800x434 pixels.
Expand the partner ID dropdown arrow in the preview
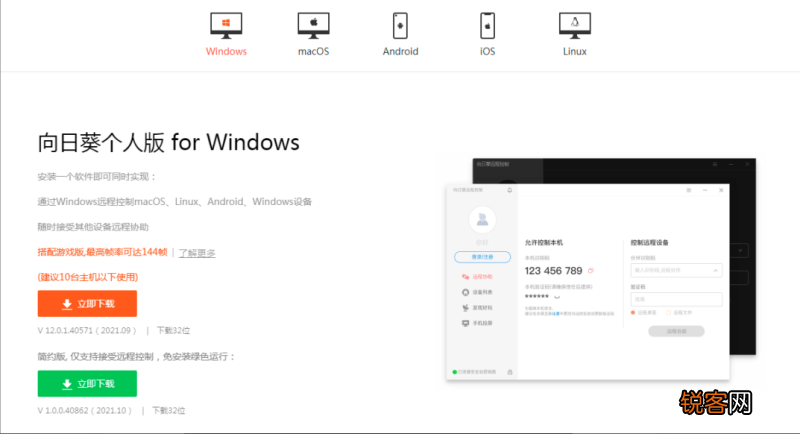tap(715, 270)
